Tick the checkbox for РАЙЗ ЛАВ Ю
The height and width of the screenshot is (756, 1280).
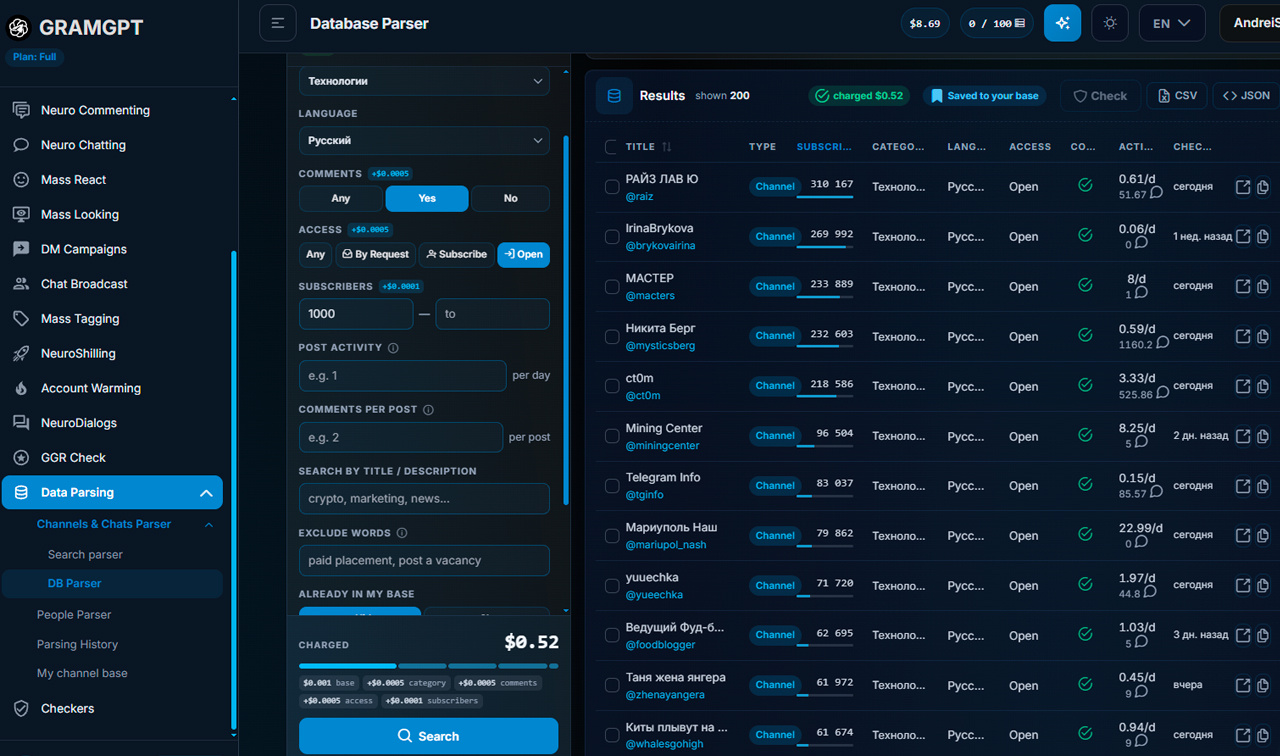coord(611,187)
